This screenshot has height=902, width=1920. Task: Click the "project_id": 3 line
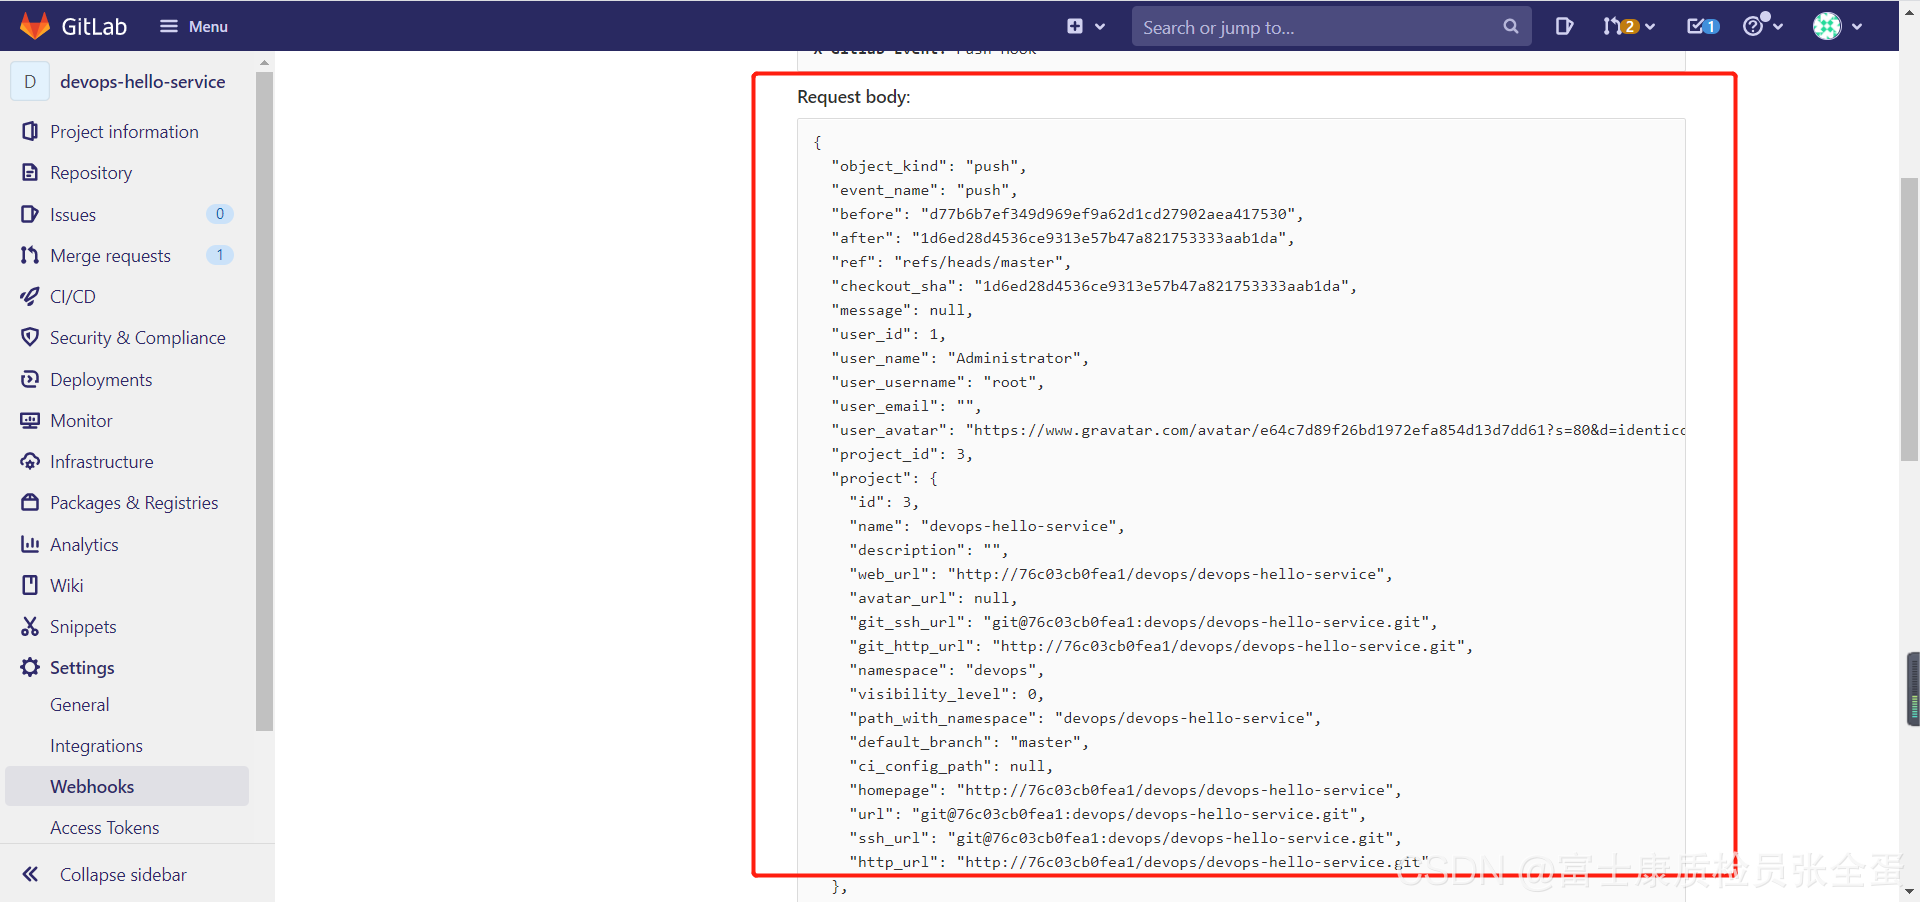click(x=901, y=454)
